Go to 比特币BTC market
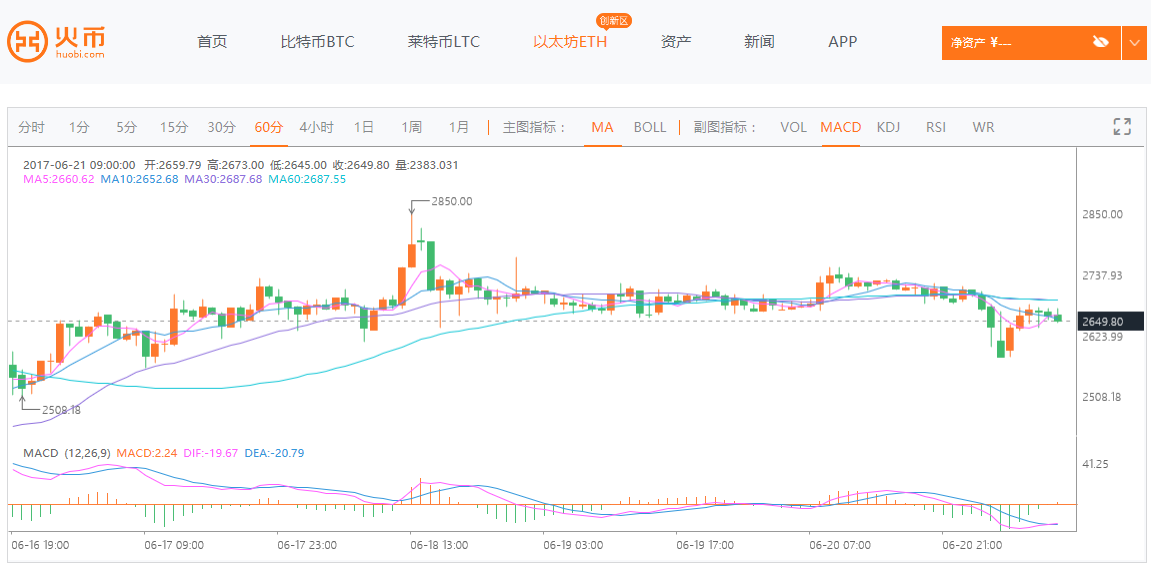The width and height of the screenshot is (1151, 568). coord(317,42)
